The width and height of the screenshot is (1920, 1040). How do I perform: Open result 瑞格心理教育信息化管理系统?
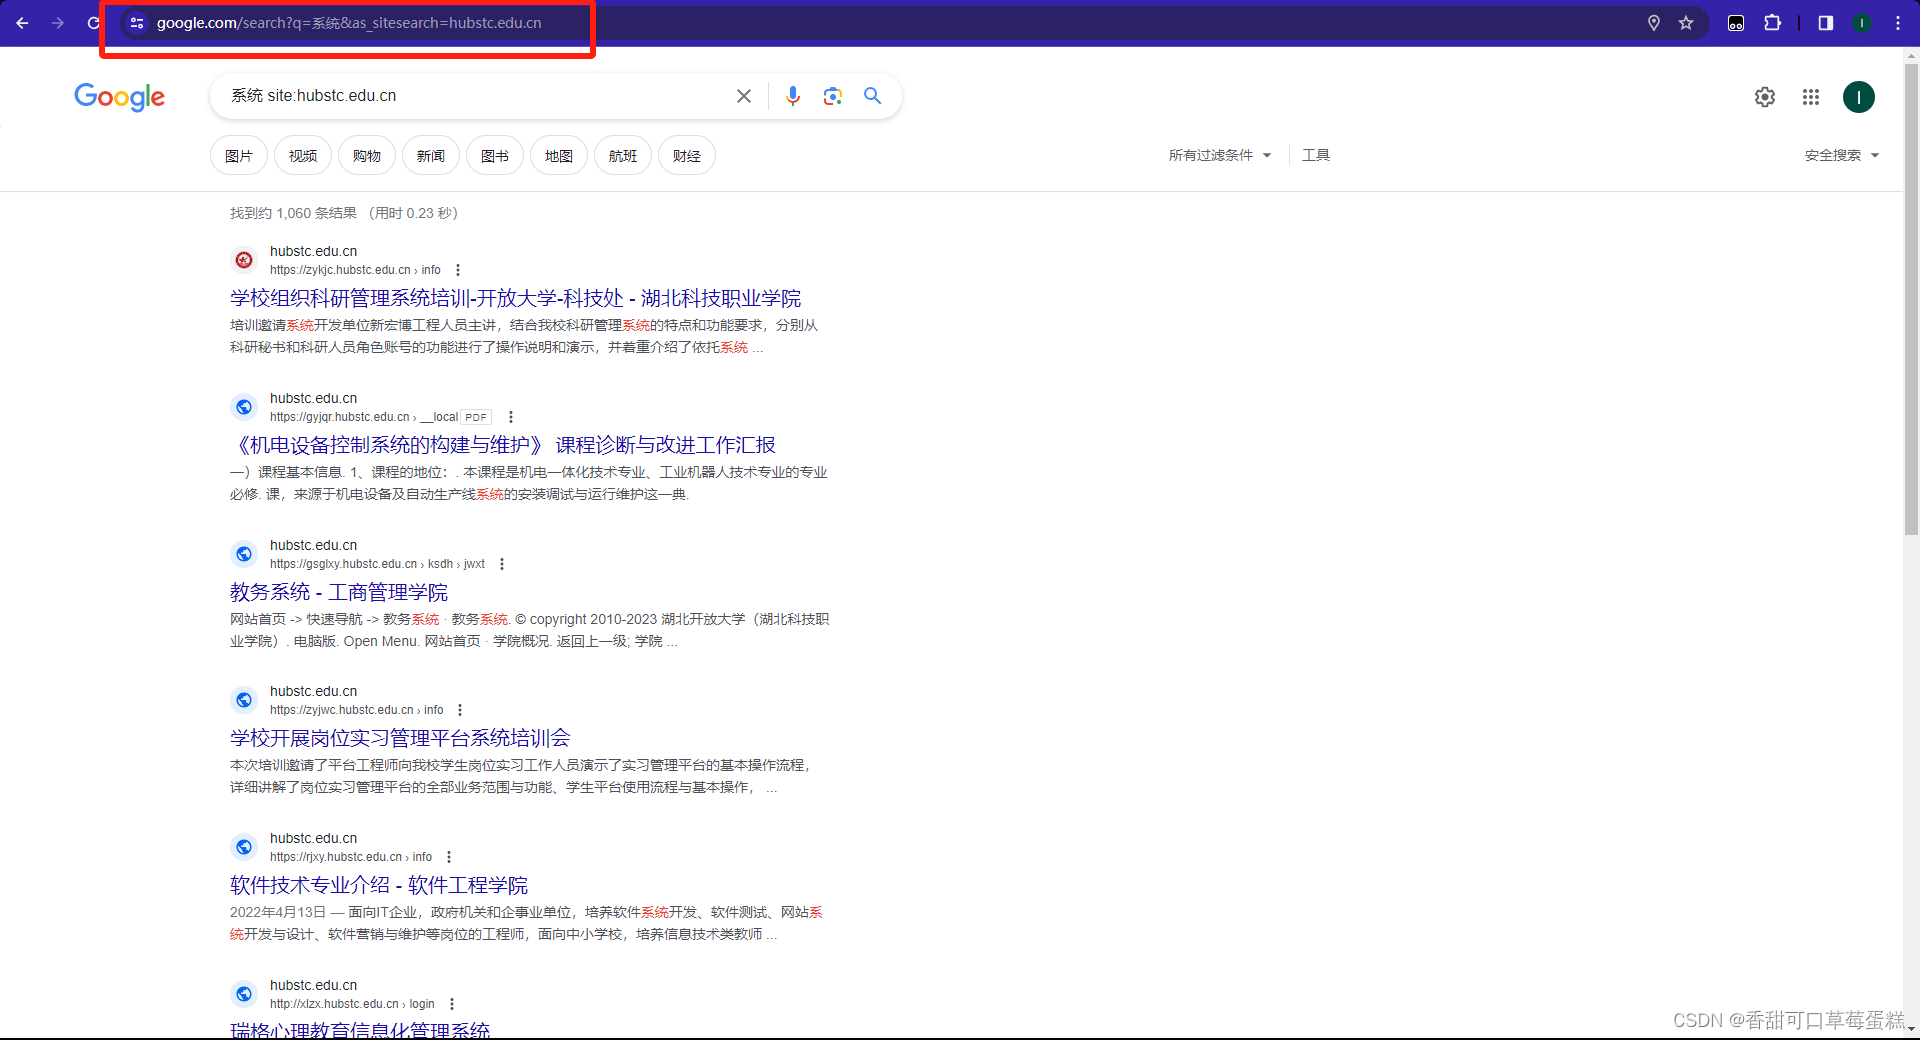click(360, 1030)
